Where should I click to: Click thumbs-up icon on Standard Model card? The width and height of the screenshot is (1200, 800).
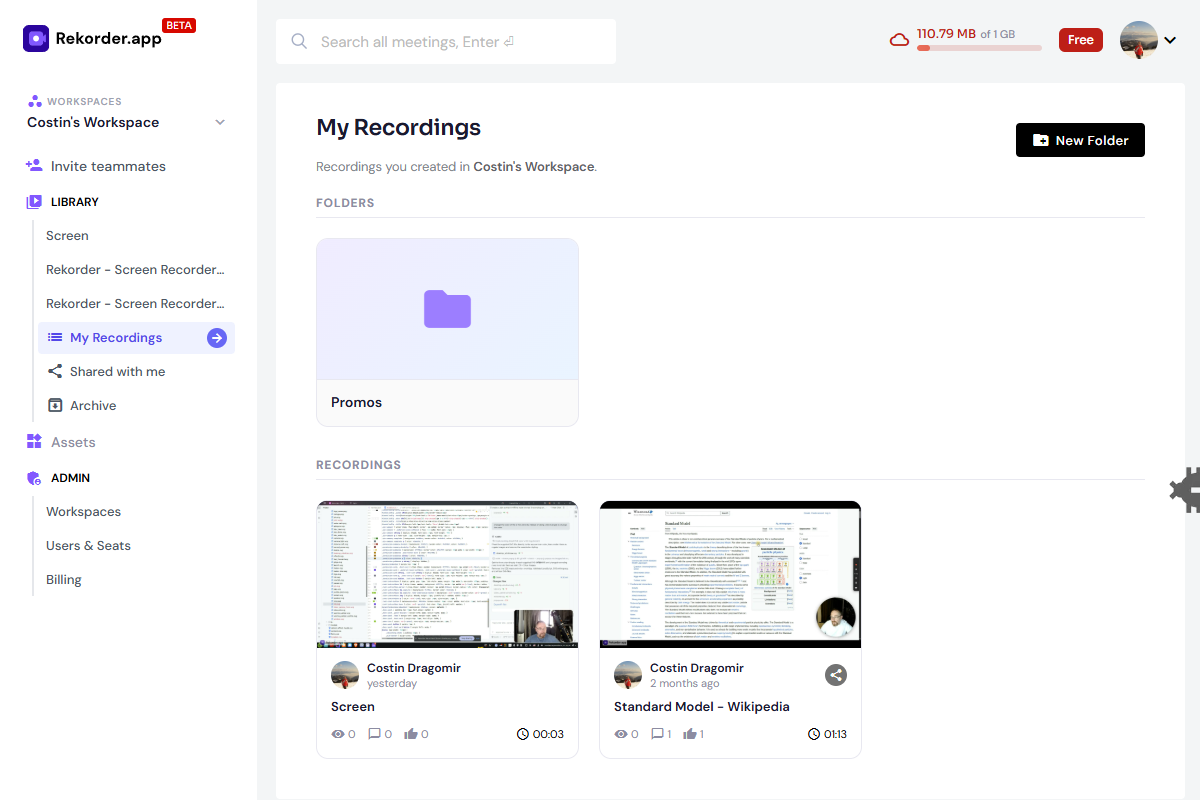tap(690, 734)
